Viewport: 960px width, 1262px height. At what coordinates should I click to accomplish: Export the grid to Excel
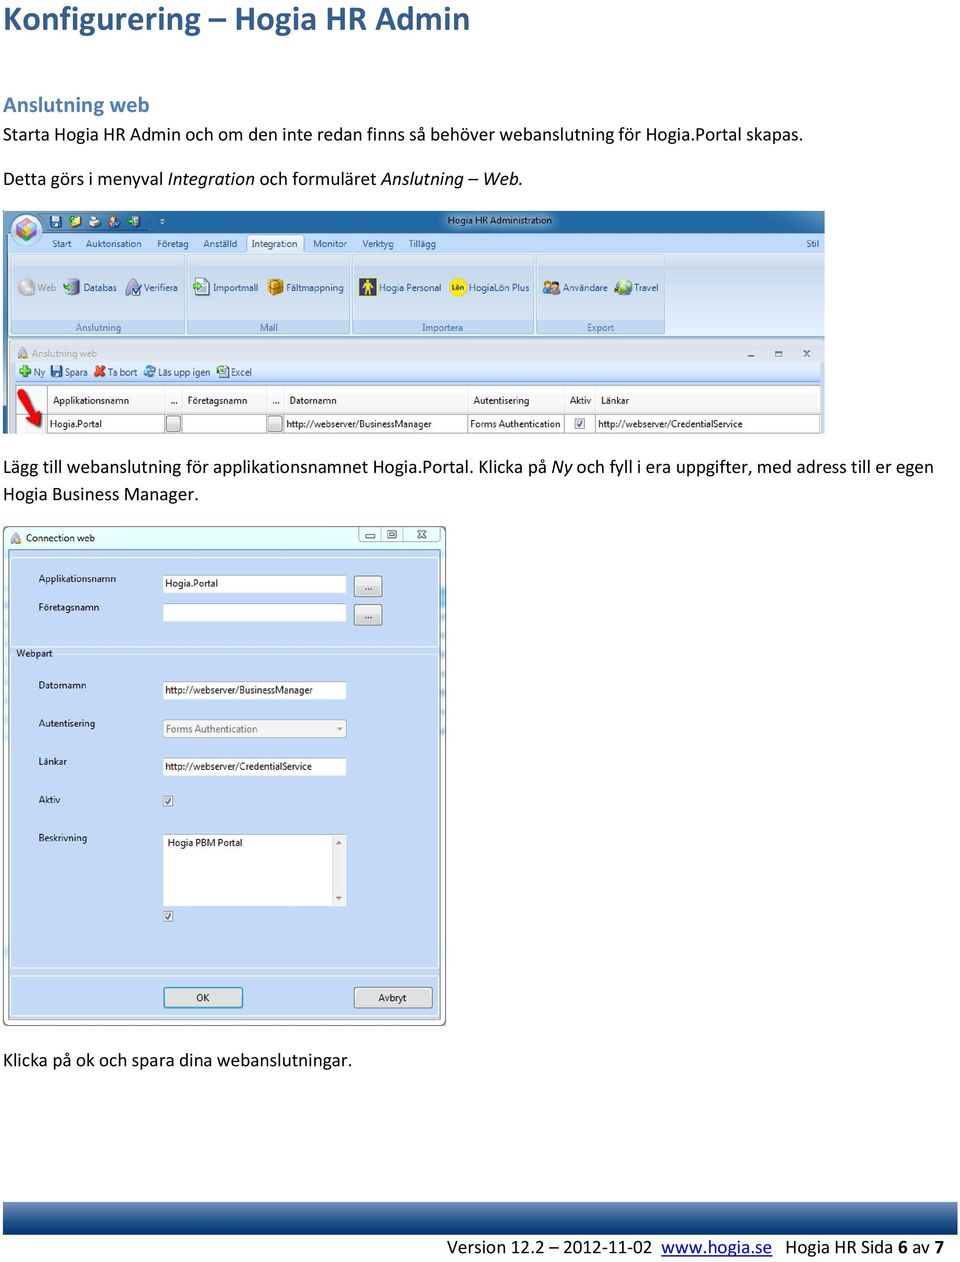[234, 372]
